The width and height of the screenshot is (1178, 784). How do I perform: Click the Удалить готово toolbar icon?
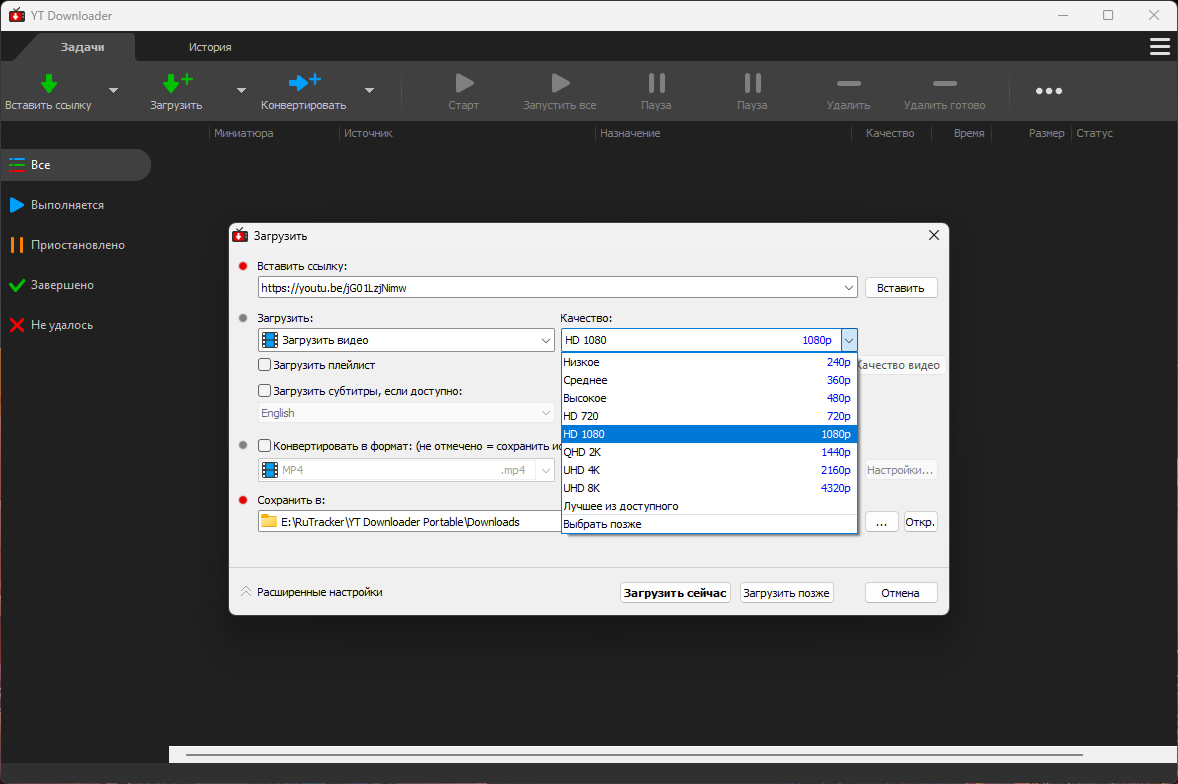(x=944, y=83)
